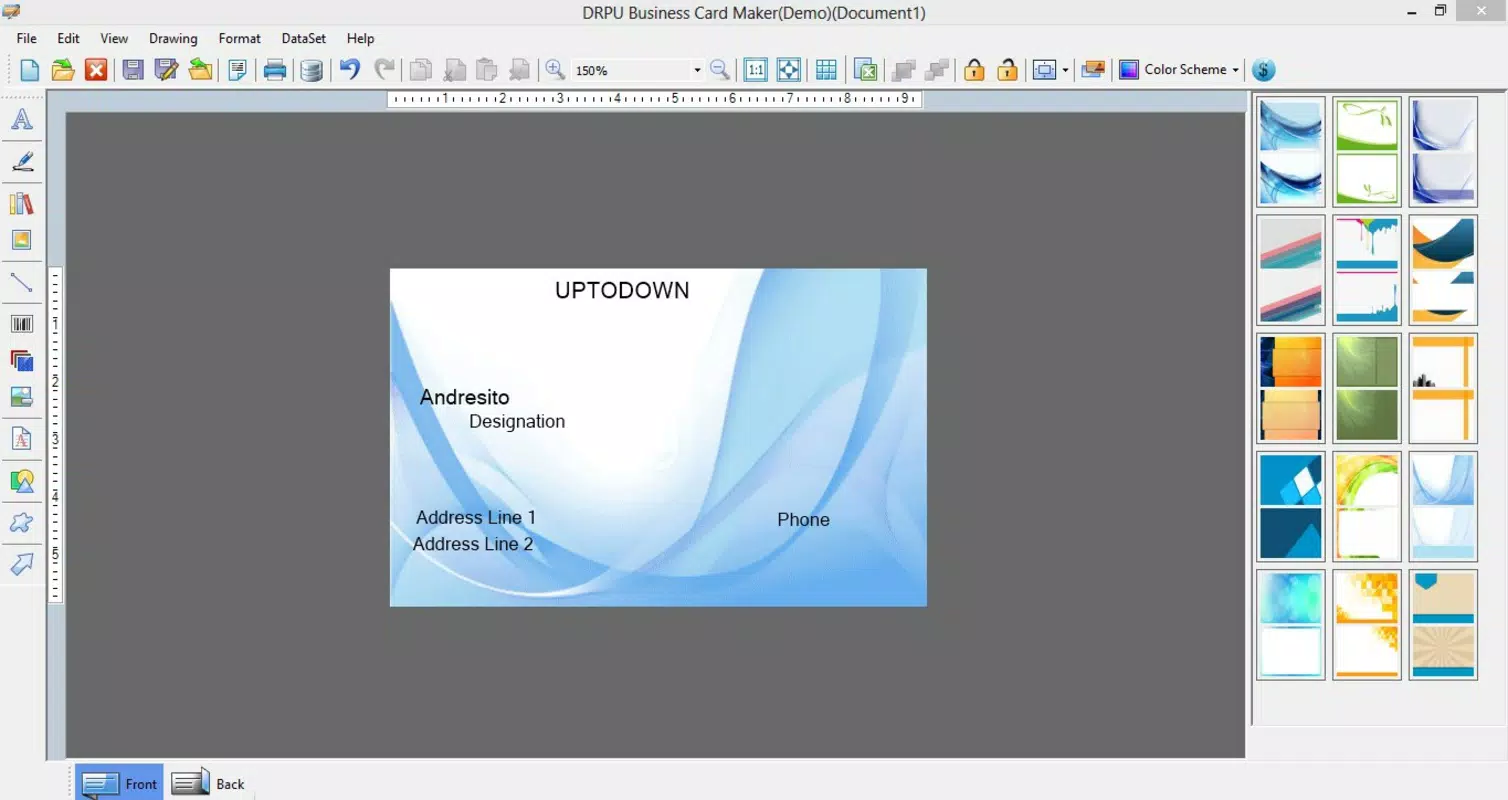Screen dimensions: 1508x800
Task: Switch to the Front card side tab
Action: (120, 783)
